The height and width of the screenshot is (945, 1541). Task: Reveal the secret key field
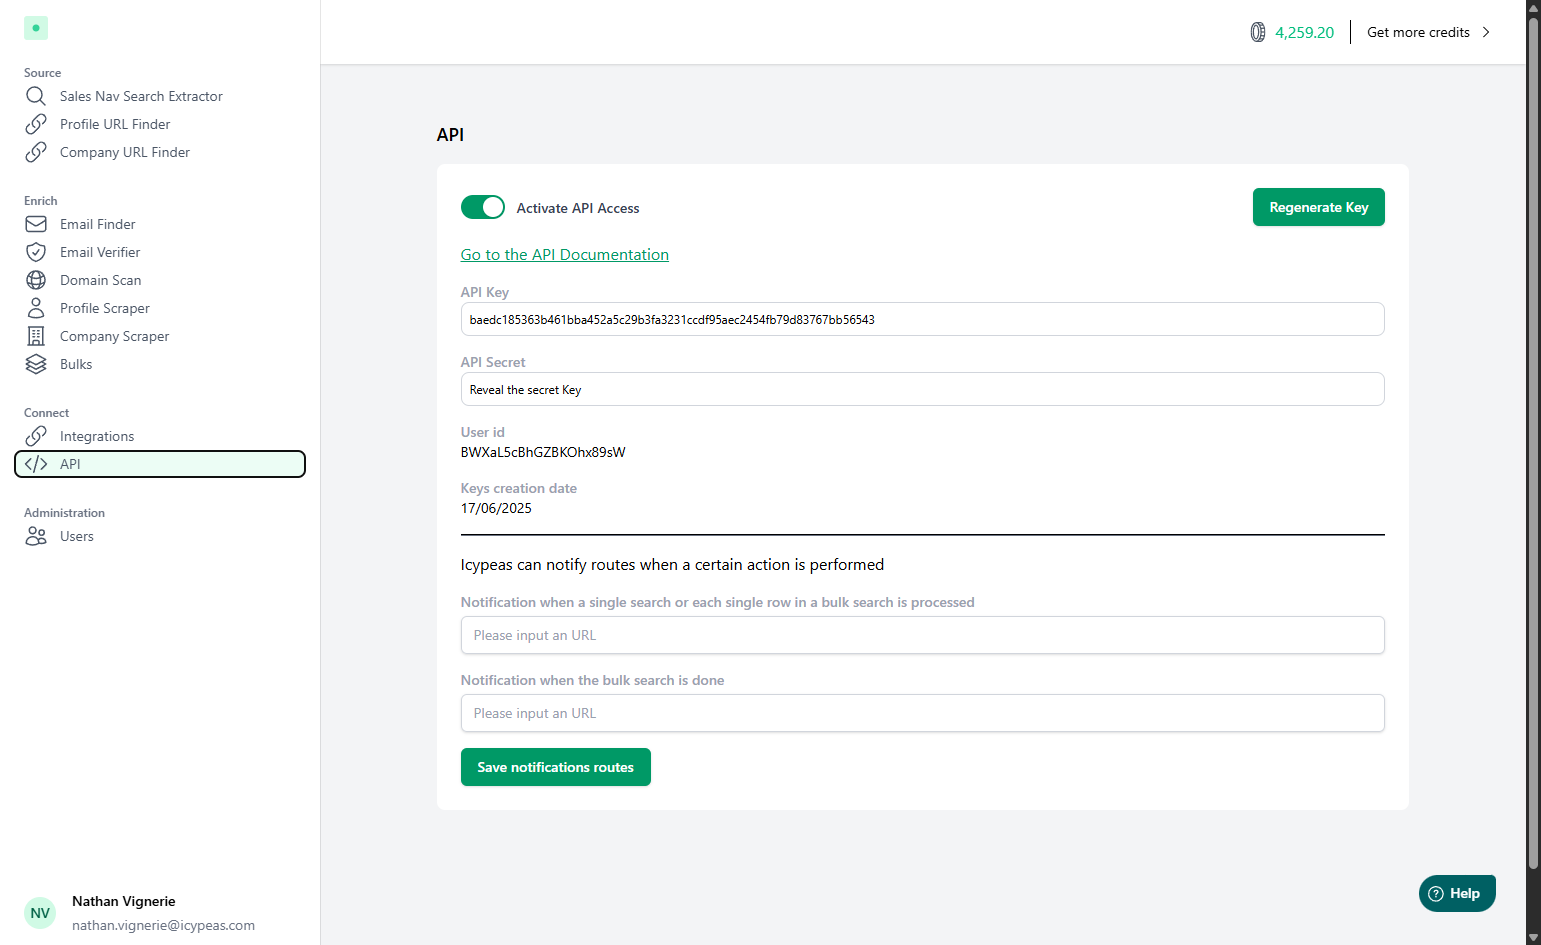(x=922, y=389)
